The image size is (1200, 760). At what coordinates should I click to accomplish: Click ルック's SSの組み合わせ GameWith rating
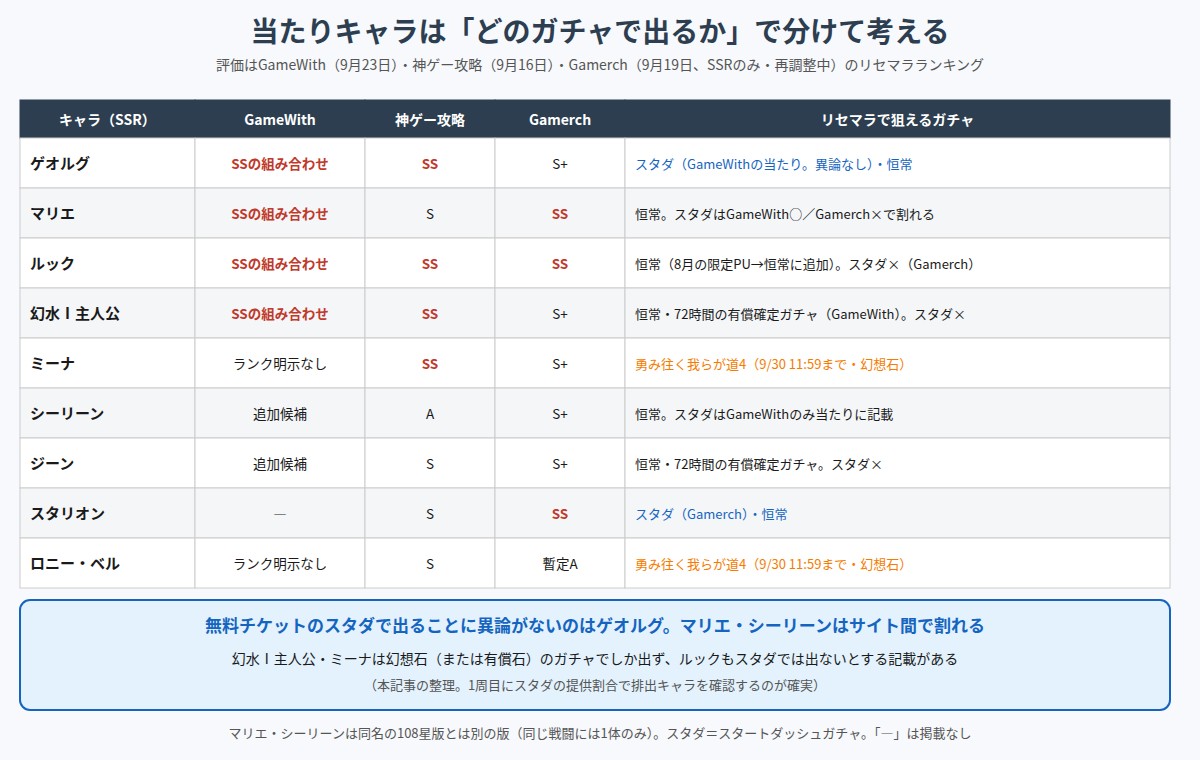(280, 264)
